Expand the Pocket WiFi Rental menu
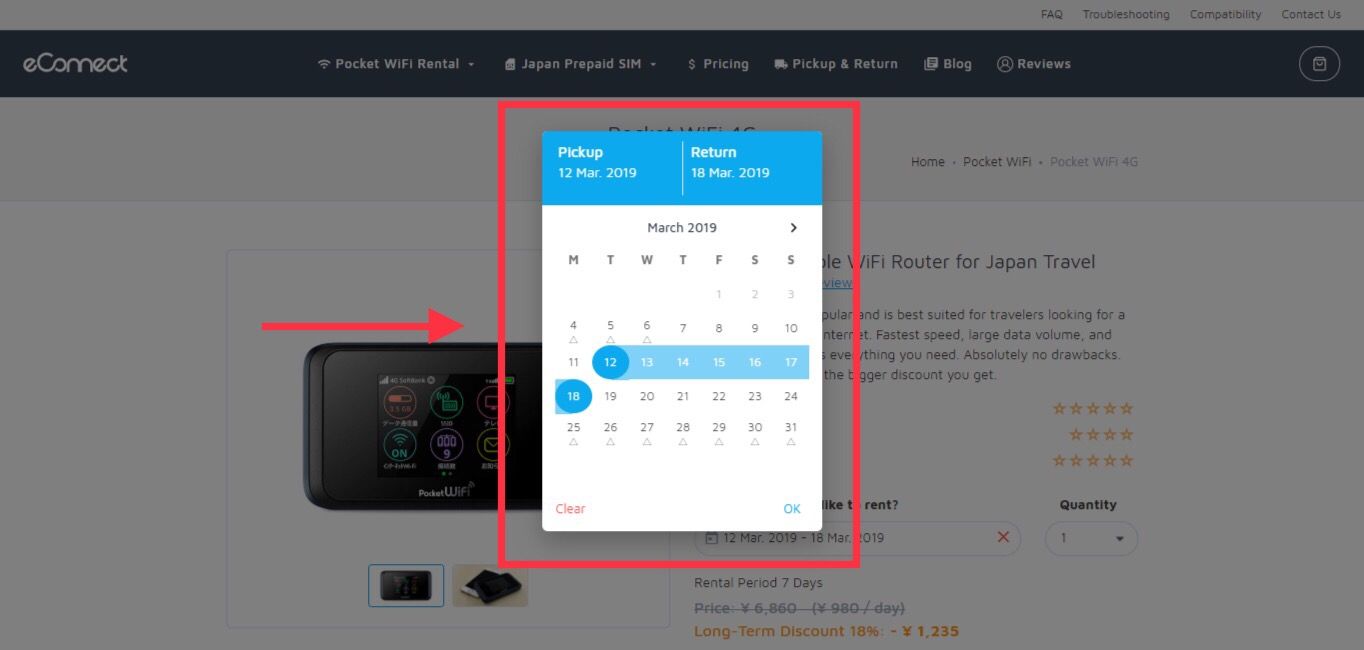 point(396,64)
